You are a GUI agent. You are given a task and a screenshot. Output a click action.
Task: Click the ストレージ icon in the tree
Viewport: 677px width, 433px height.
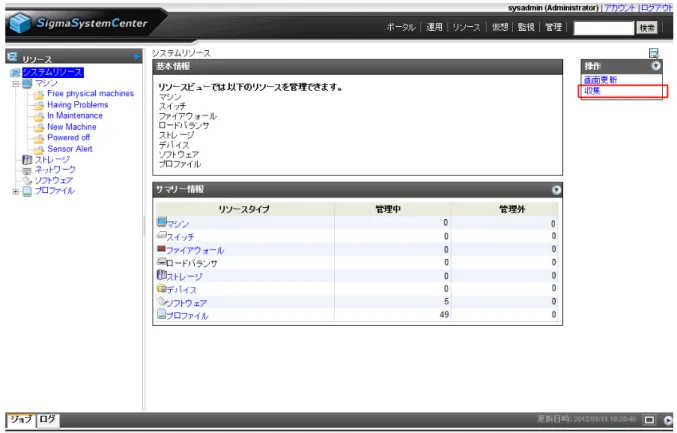coord(27,160)
